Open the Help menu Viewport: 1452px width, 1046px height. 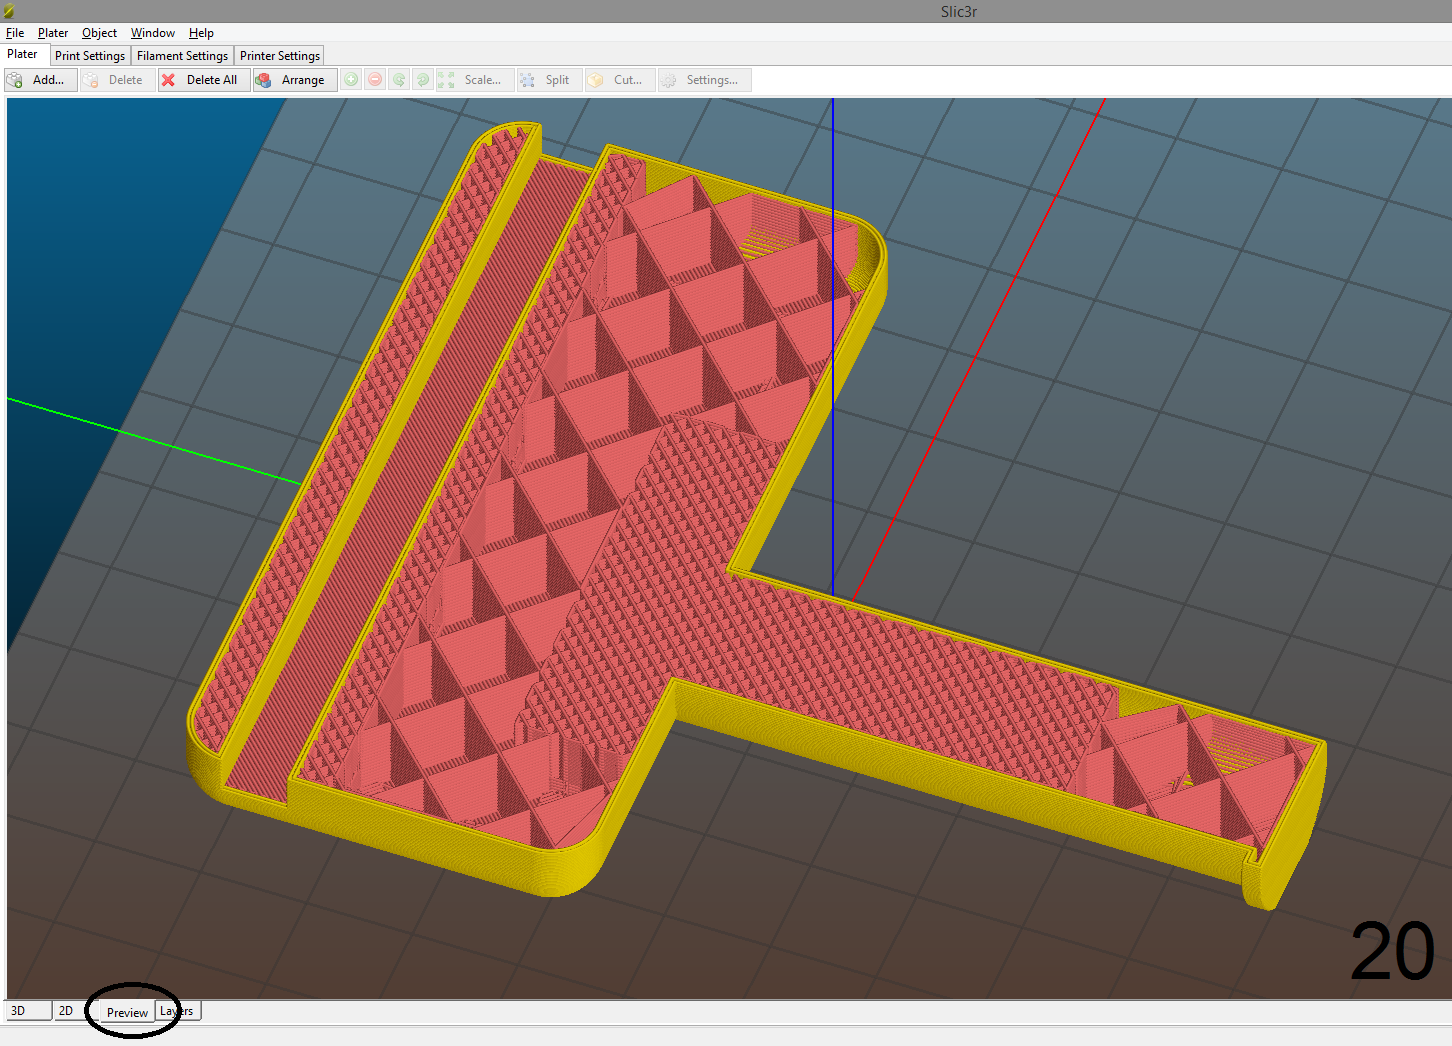(x=201, y=32)
